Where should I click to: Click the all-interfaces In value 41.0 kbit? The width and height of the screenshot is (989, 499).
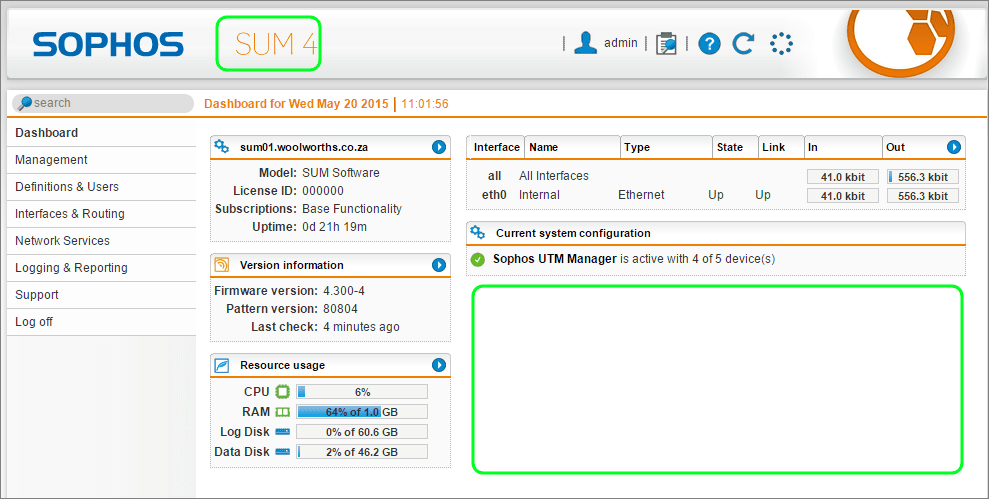tap(843, 177)
